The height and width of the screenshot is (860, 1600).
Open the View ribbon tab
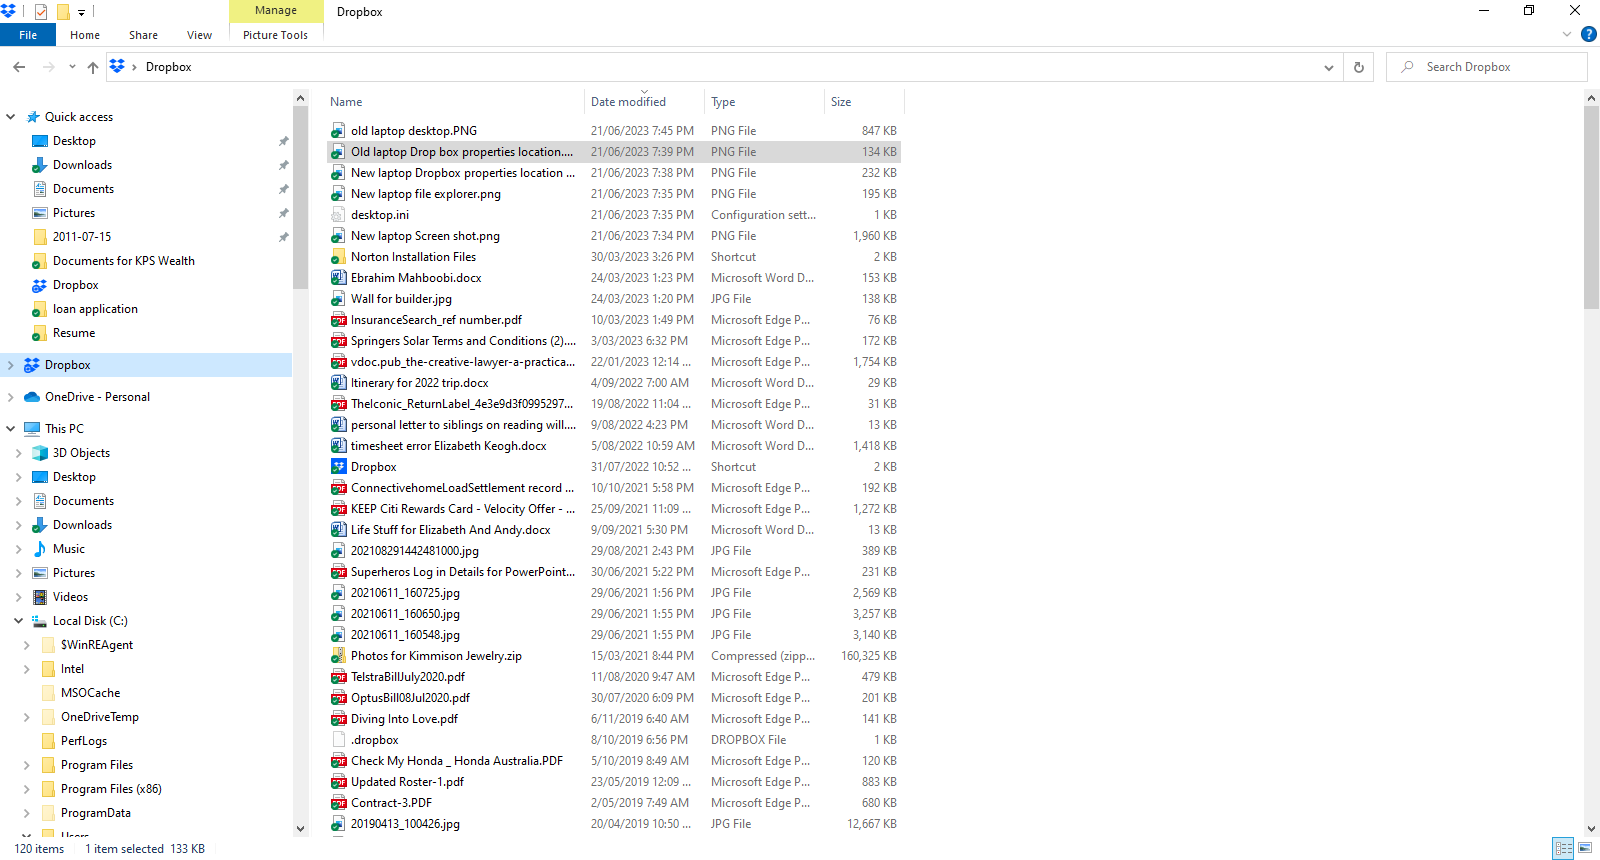[x=199, y=35]
